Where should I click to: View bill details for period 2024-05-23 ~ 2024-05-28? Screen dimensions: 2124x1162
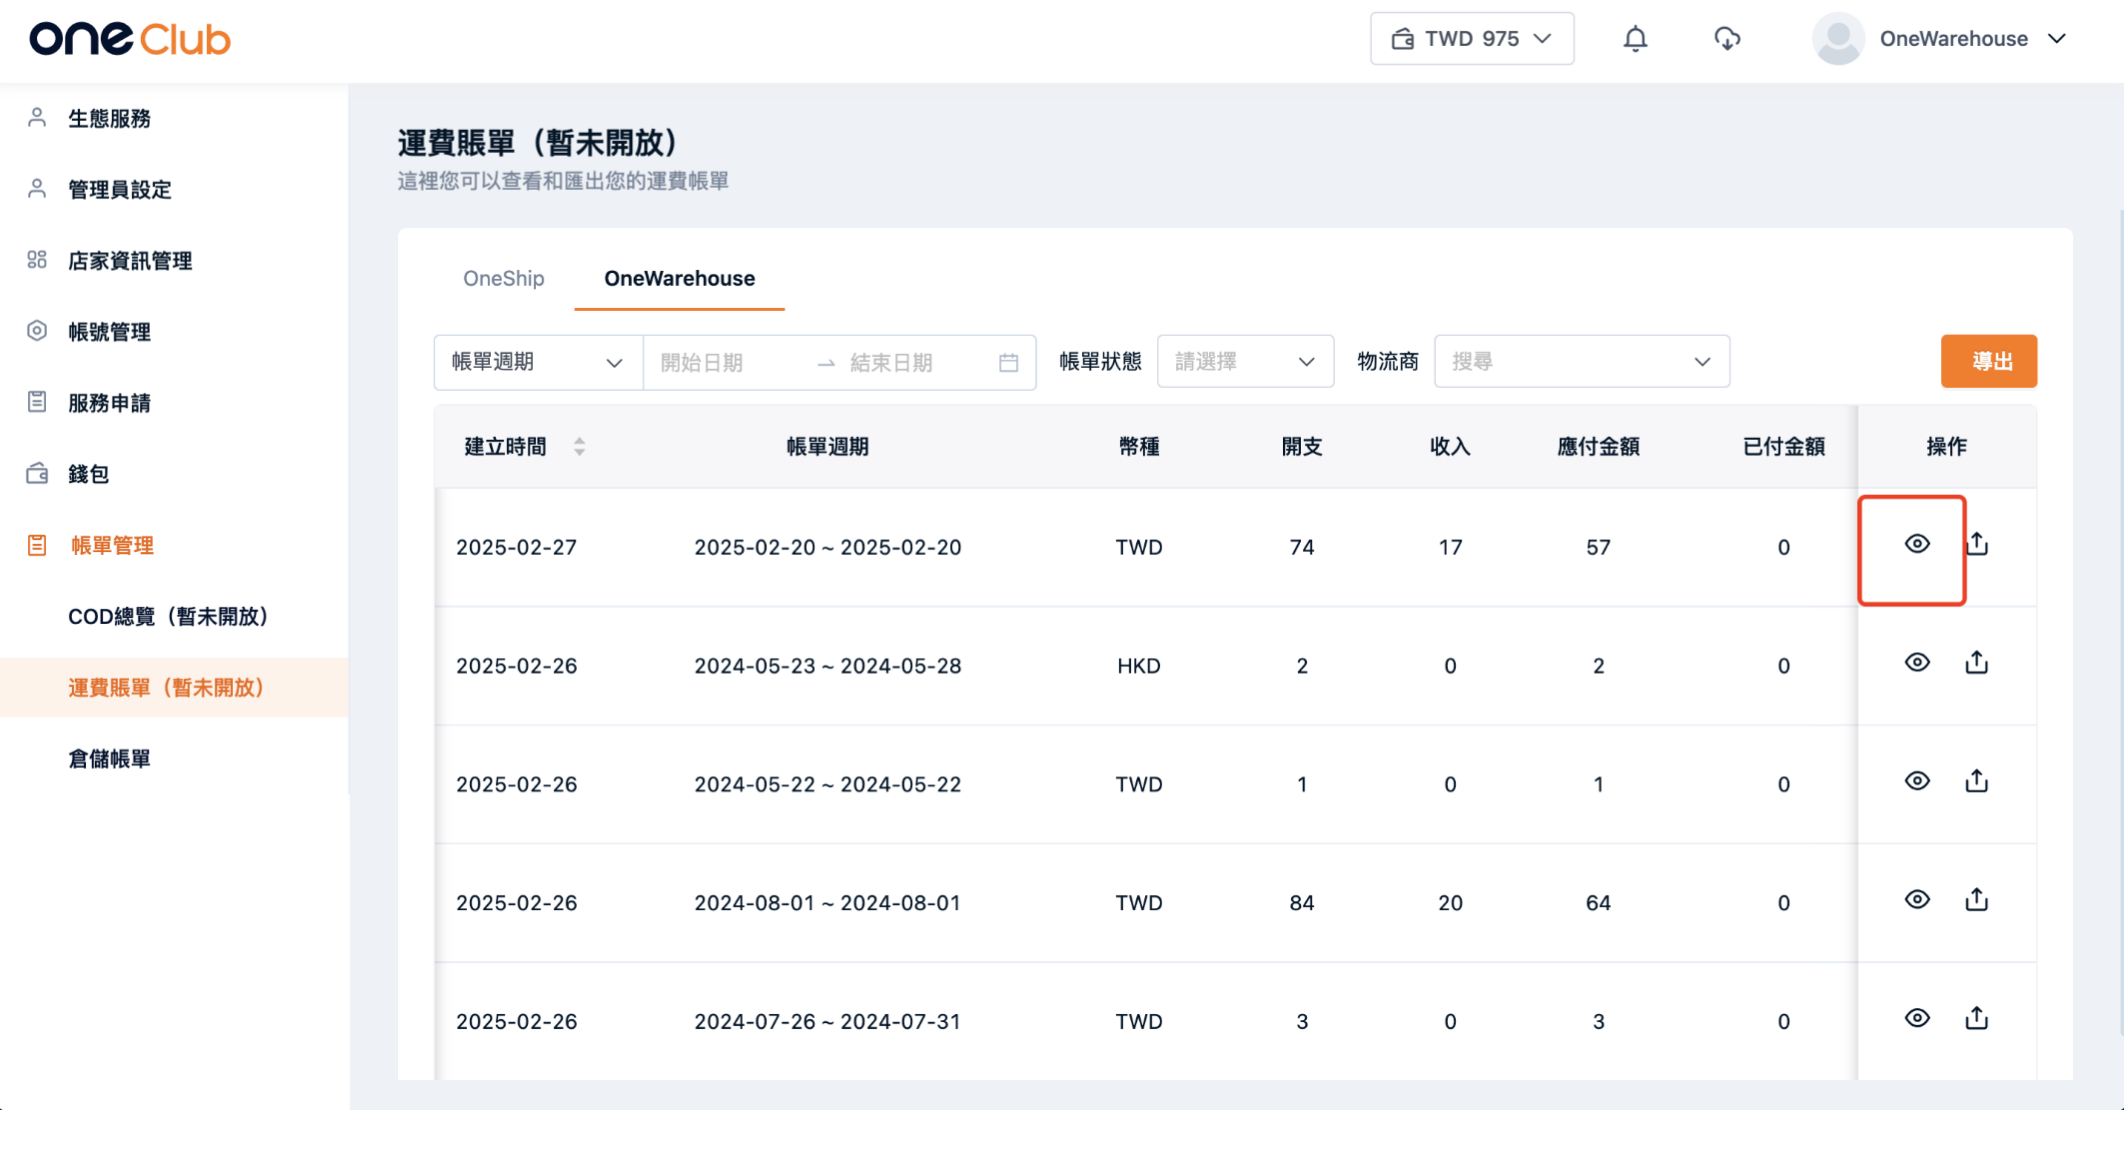pos(1917,662)
